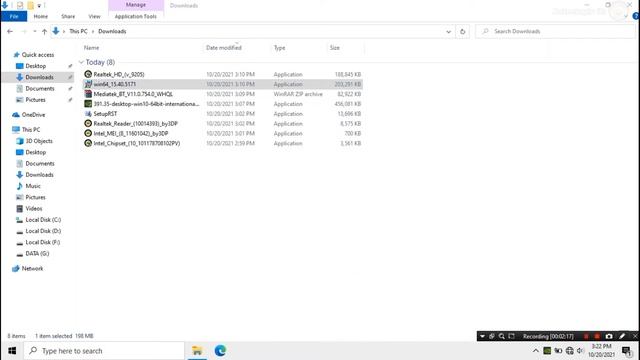Screen dimensions: 640x360
Task: Select the Application Tools tab
Action: coord(136,16)
